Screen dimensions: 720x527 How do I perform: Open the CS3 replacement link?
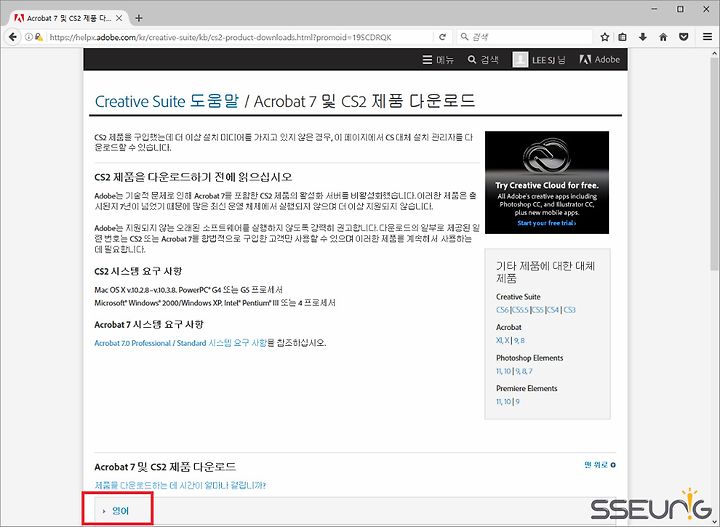569,310
